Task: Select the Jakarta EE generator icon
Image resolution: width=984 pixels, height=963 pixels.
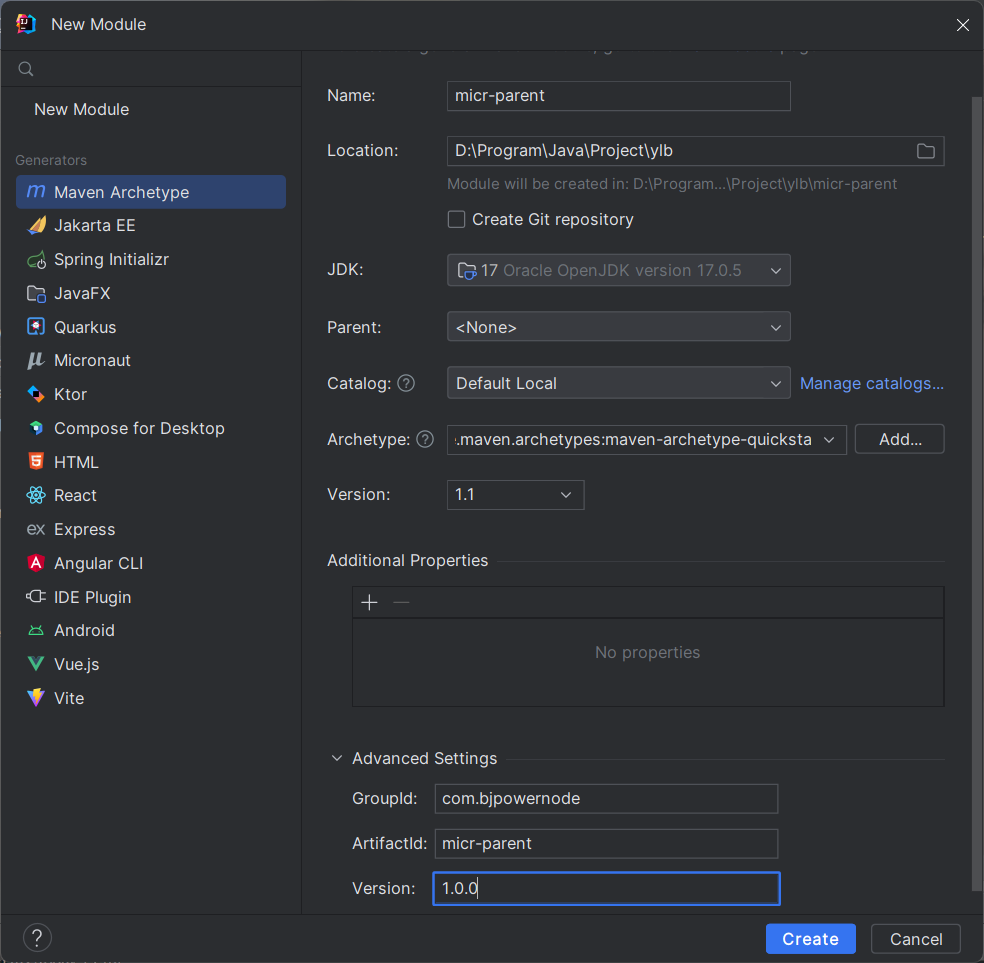Action: [36, 226]
